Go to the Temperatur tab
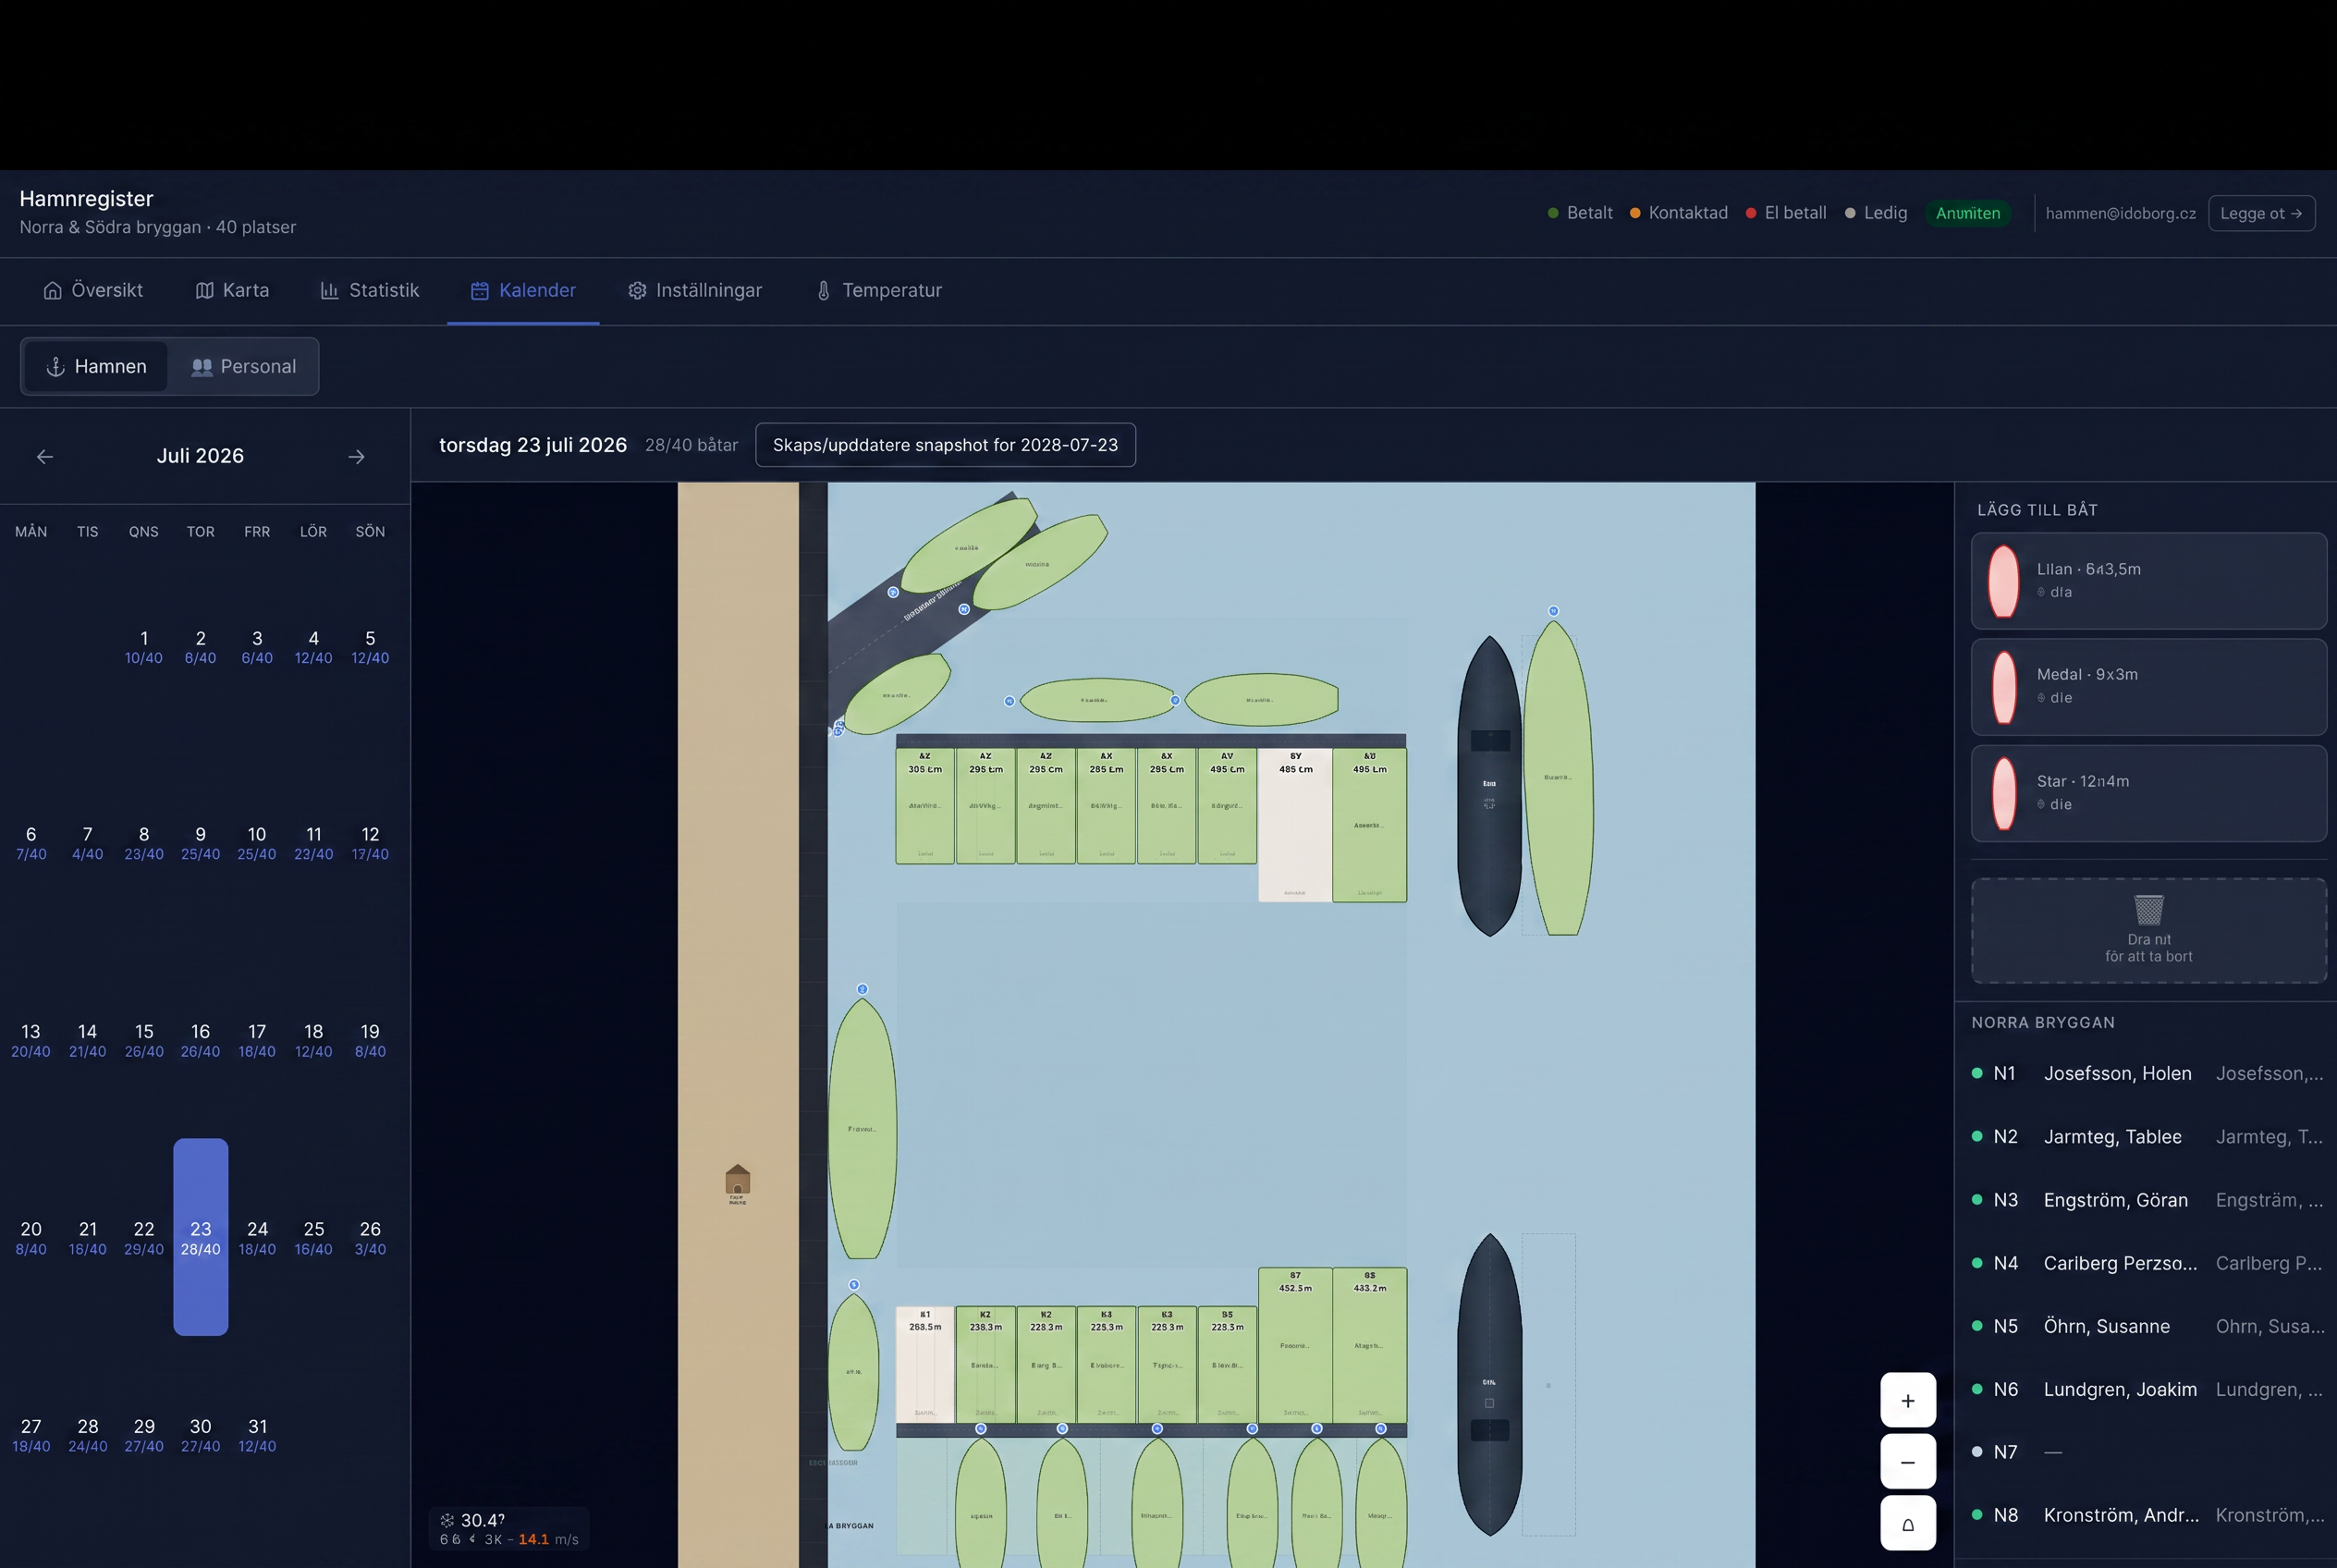 click(879, 290)
